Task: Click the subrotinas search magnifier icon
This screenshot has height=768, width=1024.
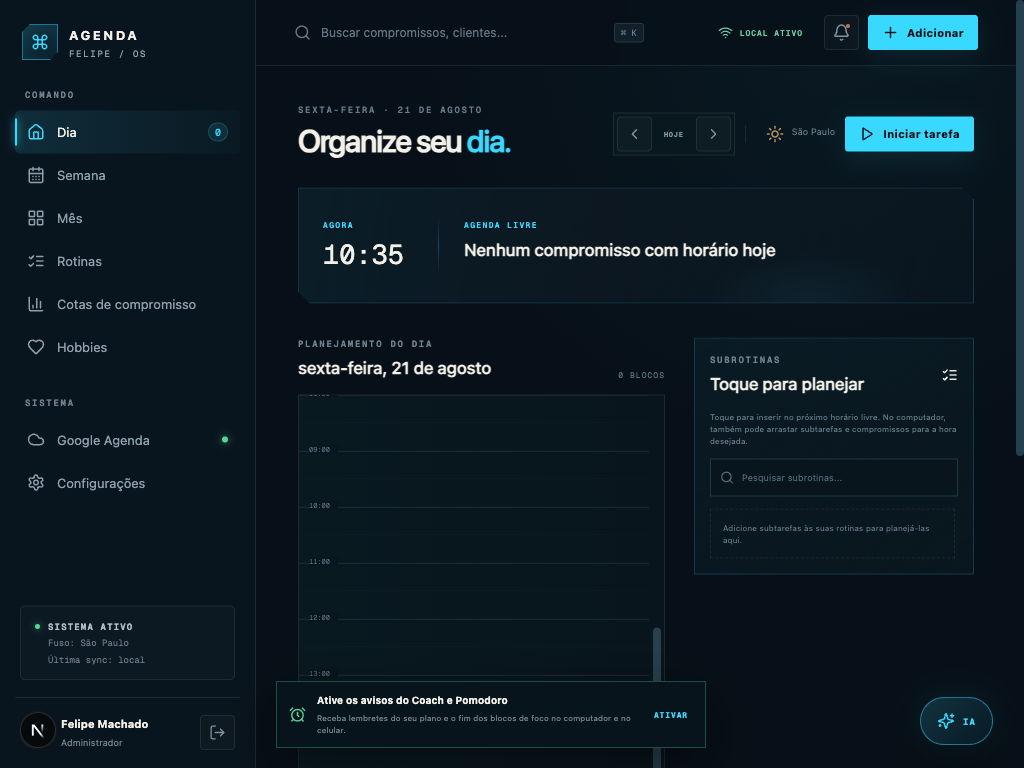Action: point(727,477)
